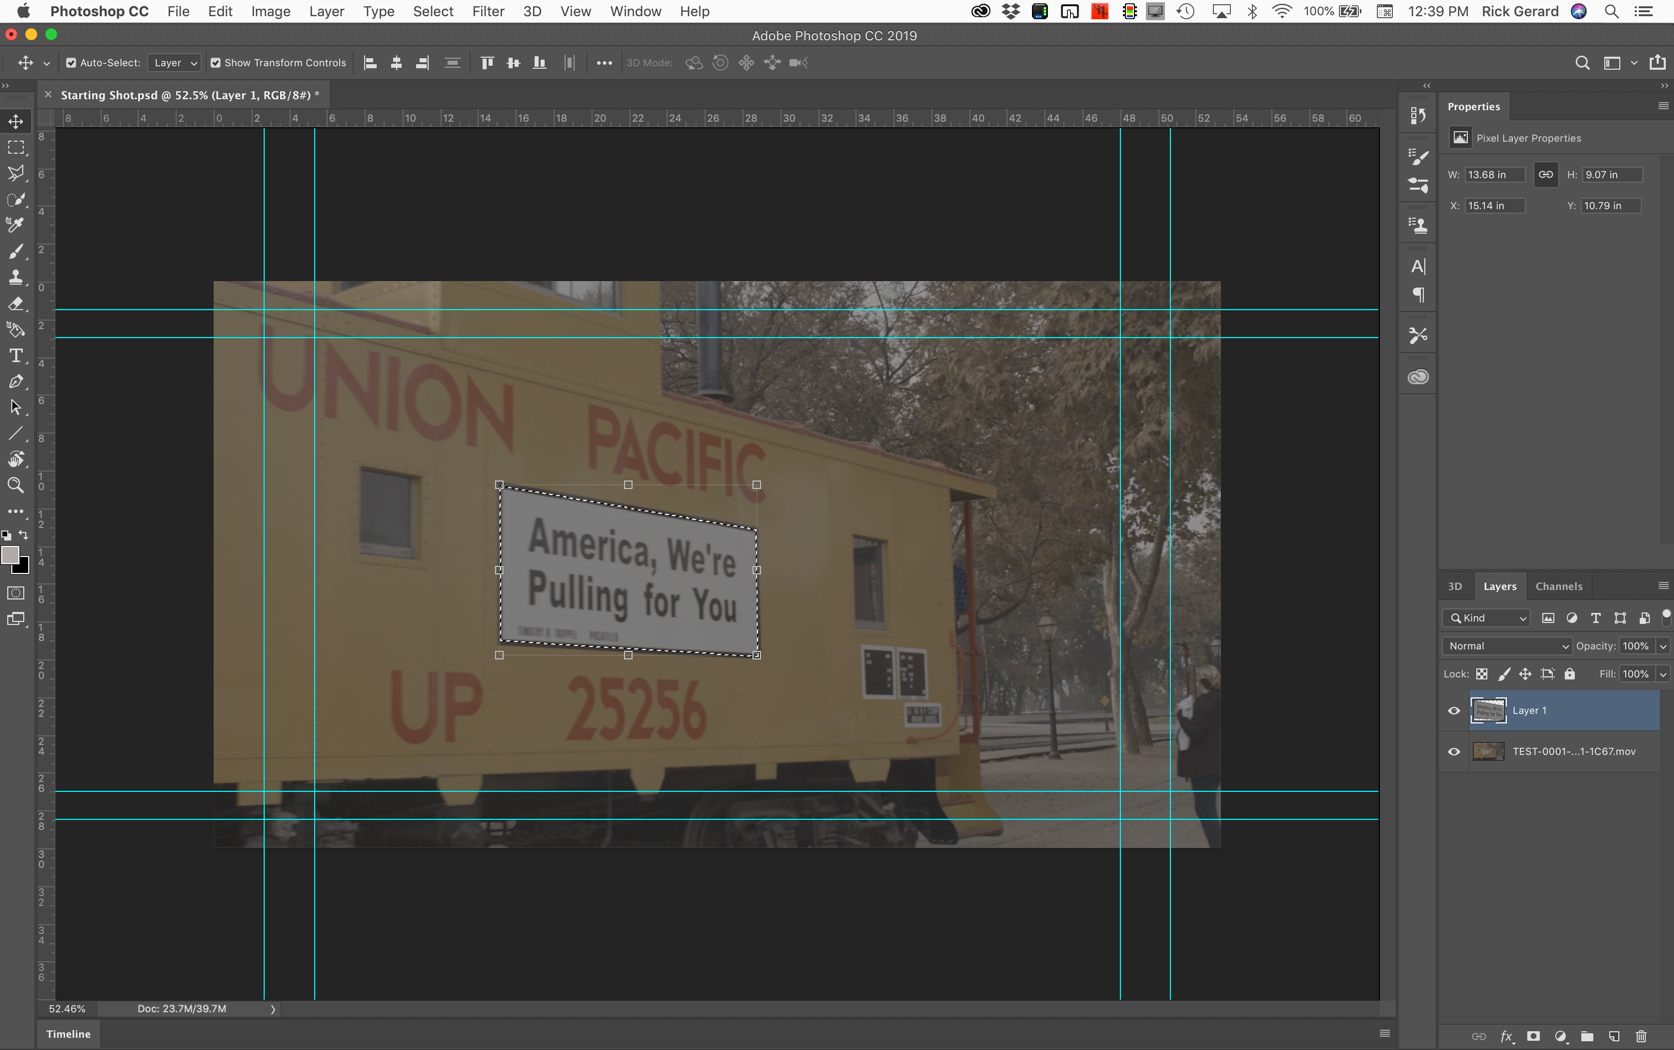
Task: Select the Paint Bucket tool
Action: click(16, 329)
